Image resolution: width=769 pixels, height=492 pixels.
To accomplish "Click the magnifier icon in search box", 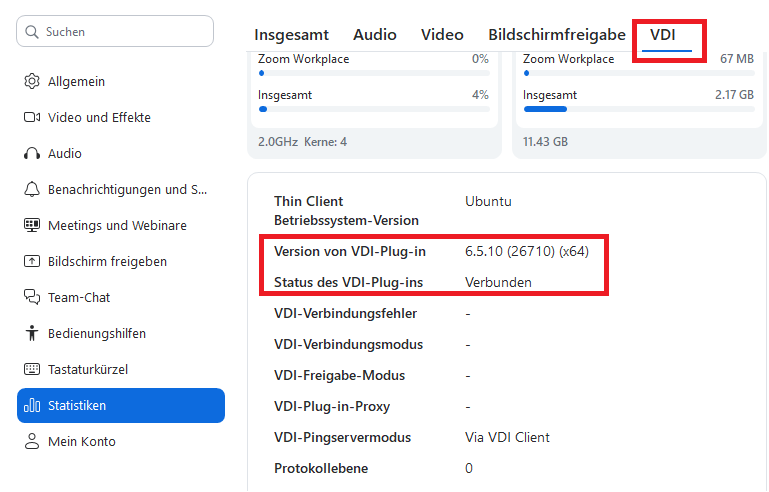I will coord(34,32).
